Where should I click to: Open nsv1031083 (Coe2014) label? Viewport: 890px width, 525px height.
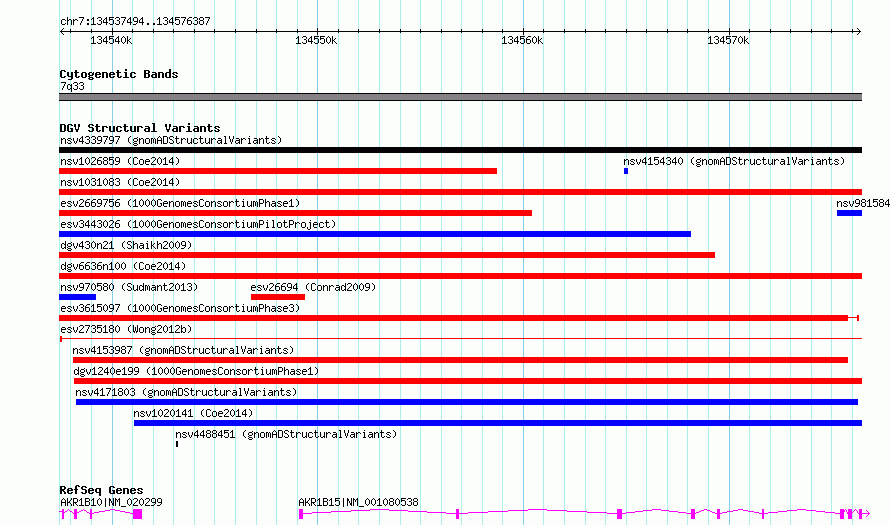pyautogui.click(x=120, y=182)
